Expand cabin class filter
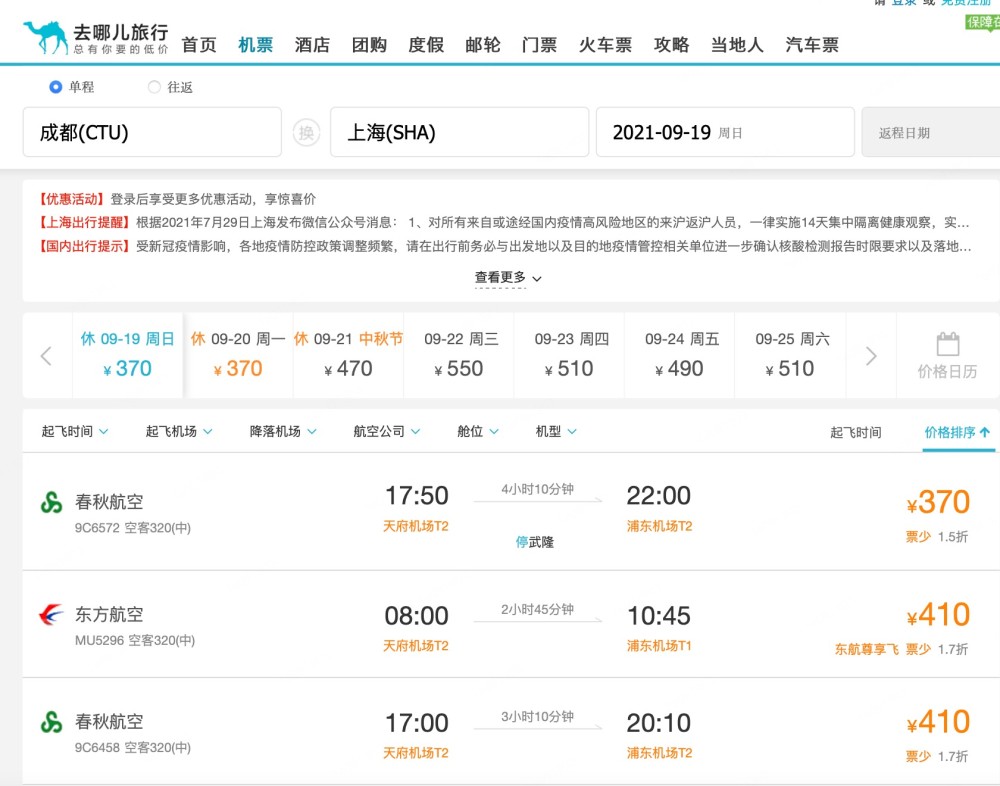 478,431
